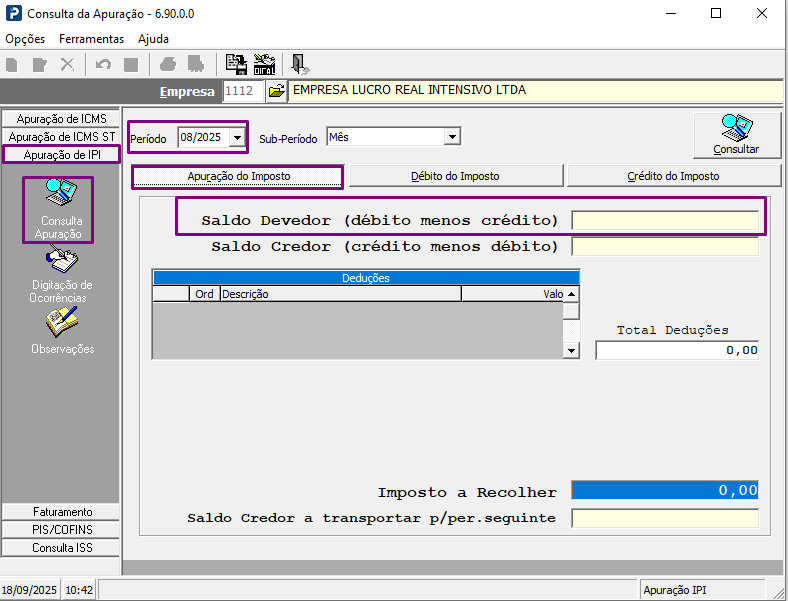Expand the Apuração de ICMS ST section
788x601 pixels.
pos(61,136)
